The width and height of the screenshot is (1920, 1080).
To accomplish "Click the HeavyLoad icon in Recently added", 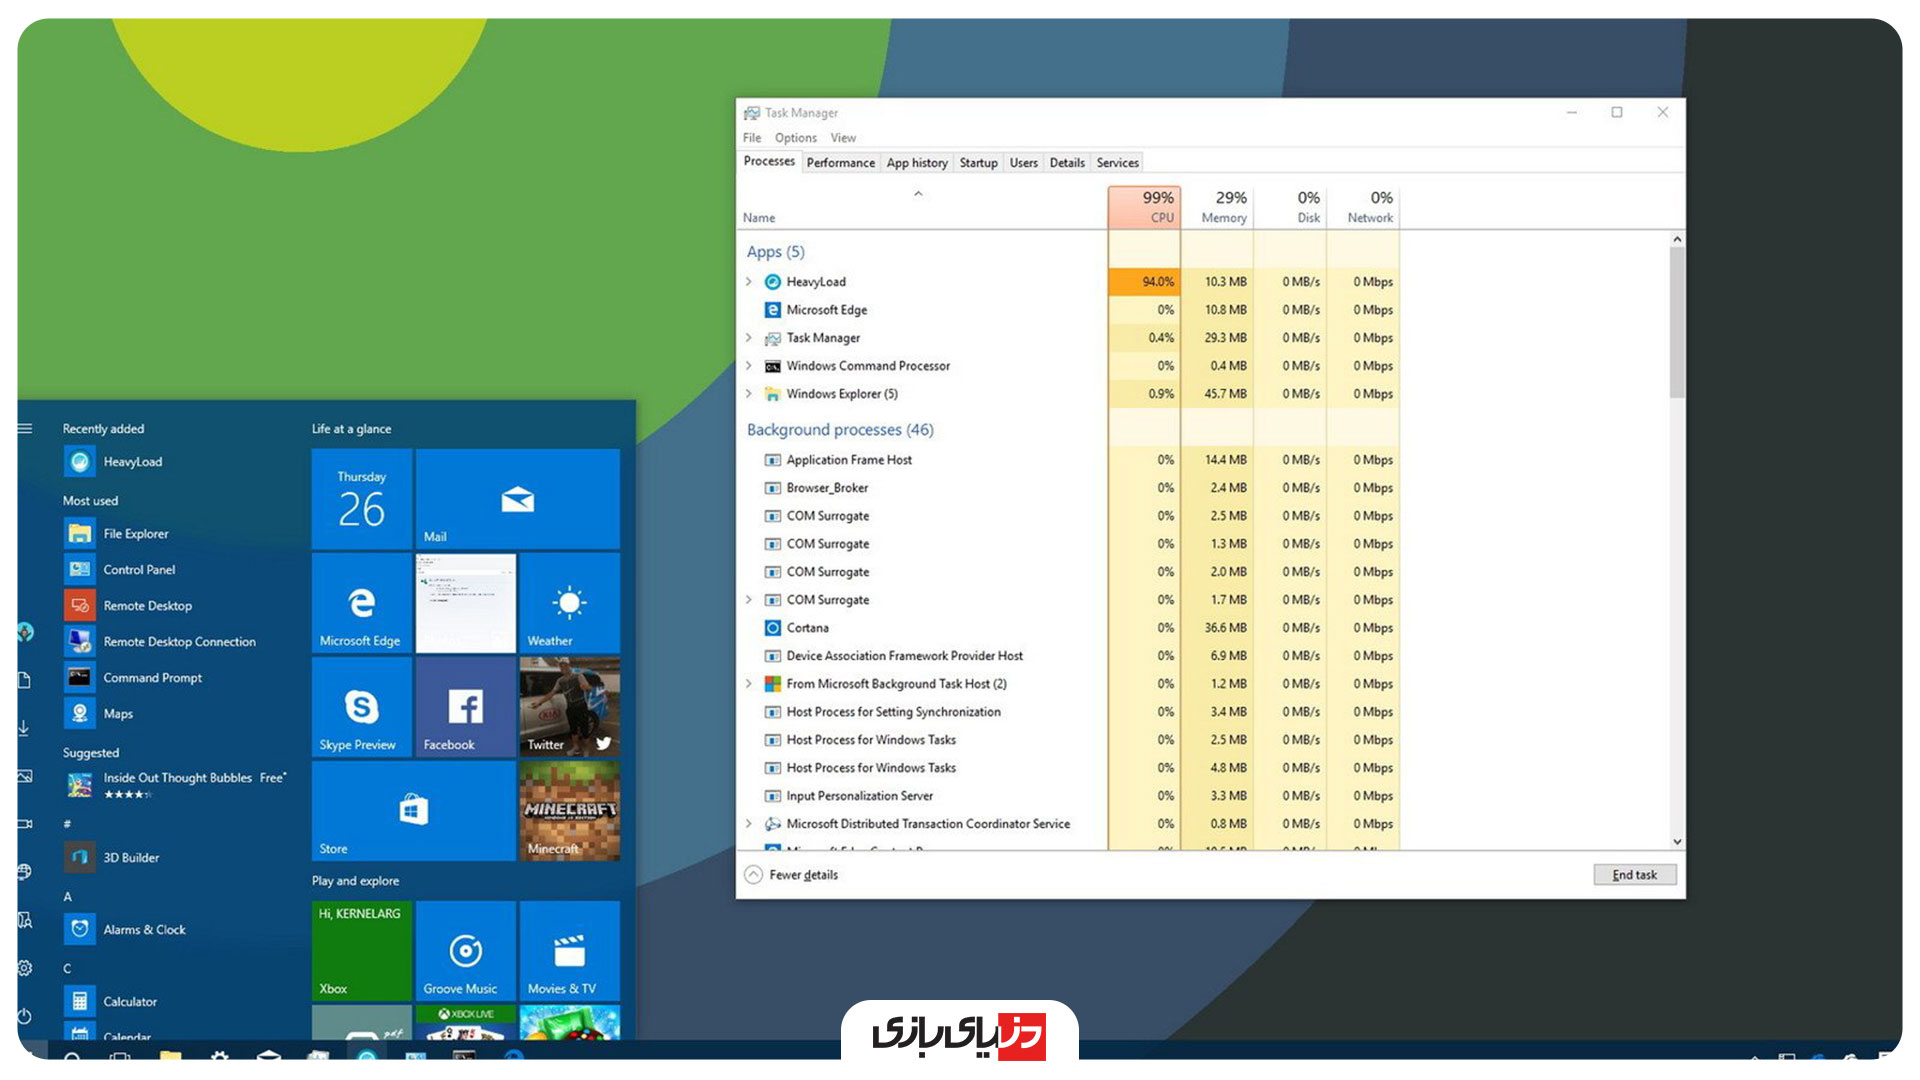I will [x=80, y=462].
